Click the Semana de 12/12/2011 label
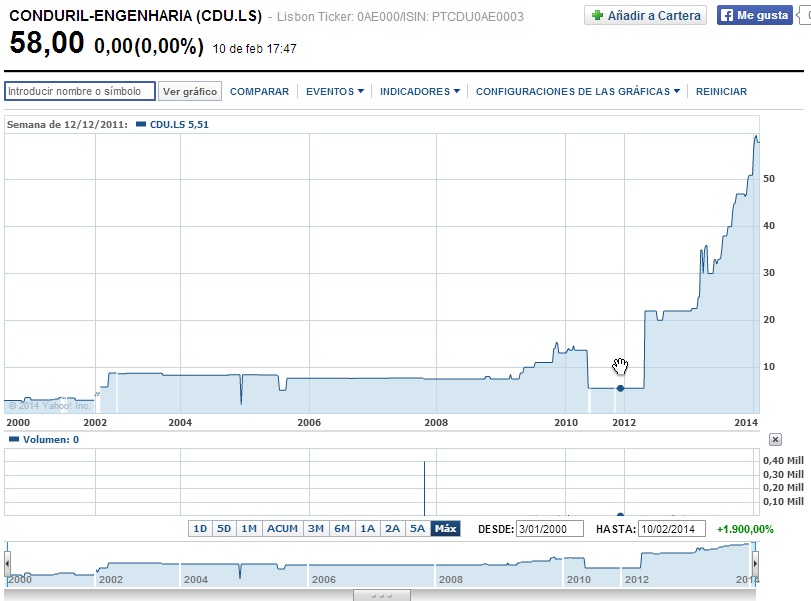The height and width of the screenshot is (601, 811). (67, 125)
